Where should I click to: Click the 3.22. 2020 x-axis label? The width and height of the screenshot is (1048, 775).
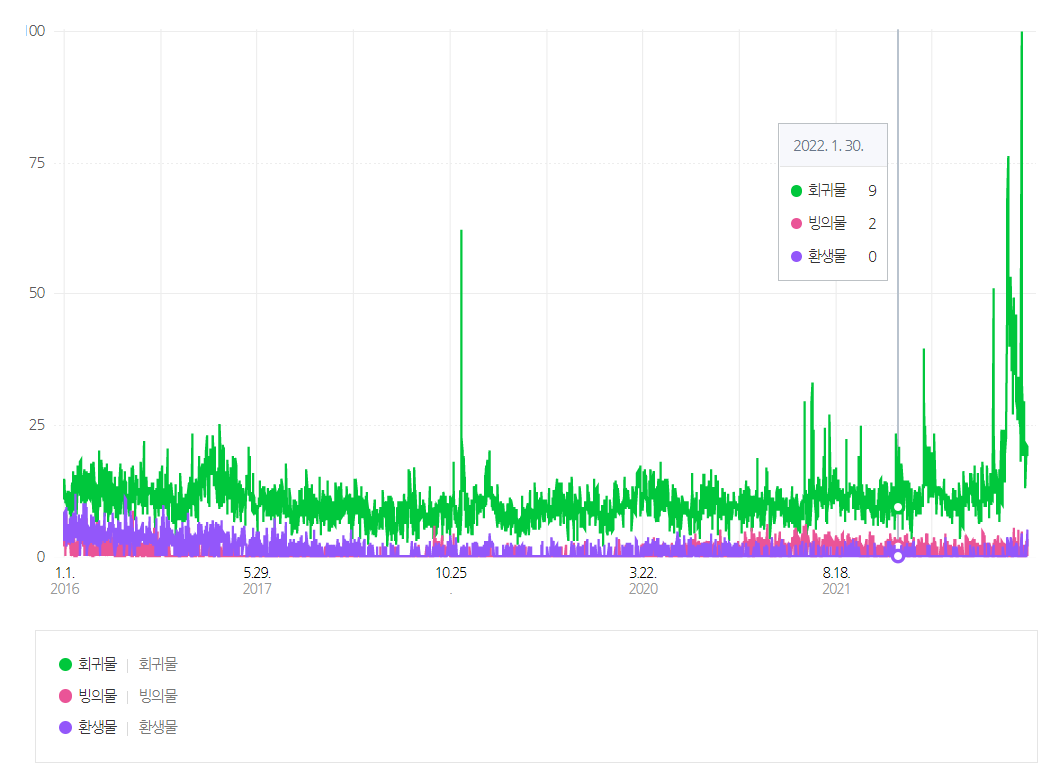tap(643, 581)
